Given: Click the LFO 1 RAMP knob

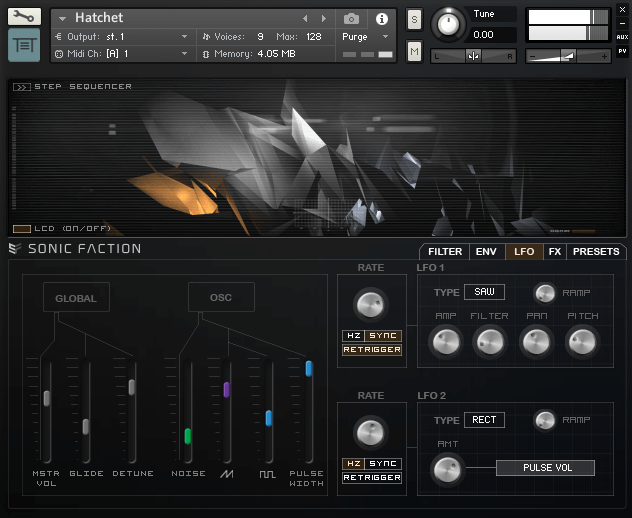Looking at the screenshot, I should click(x=545, y=293).
